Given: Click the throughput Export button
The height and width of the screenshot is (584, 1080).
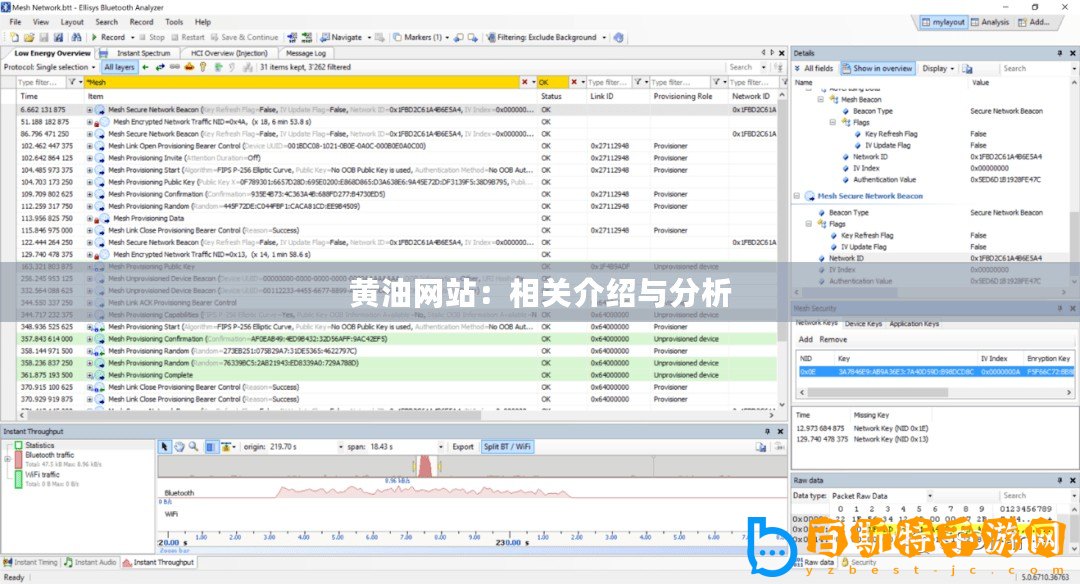Looking at the screenshot, I should pos(463,447).
